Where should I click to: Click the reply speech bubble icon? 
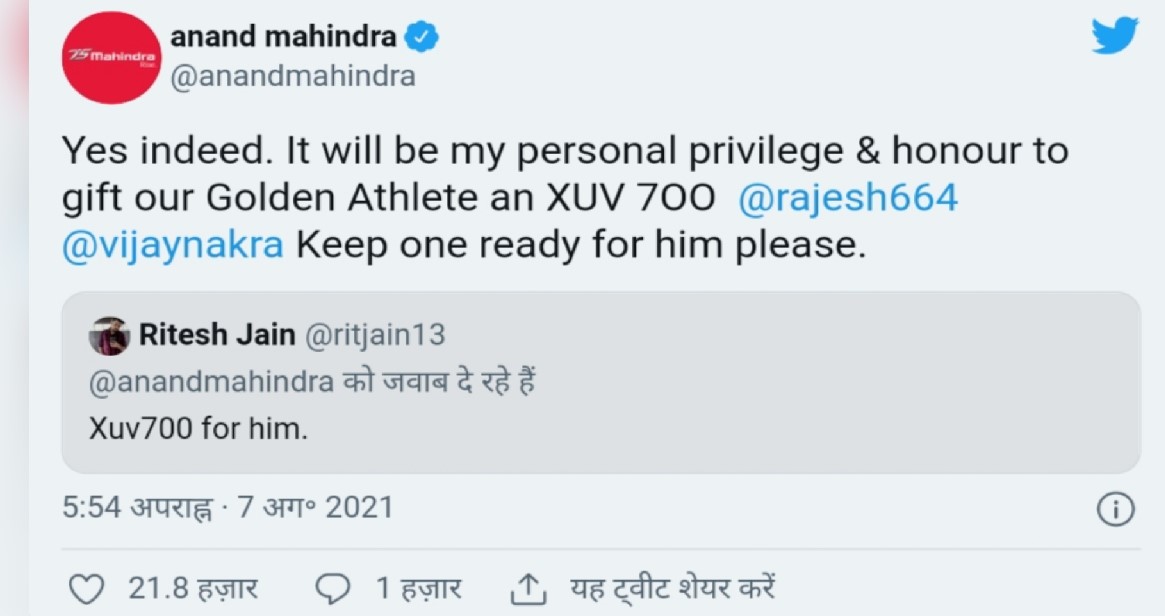pos(331,588)
